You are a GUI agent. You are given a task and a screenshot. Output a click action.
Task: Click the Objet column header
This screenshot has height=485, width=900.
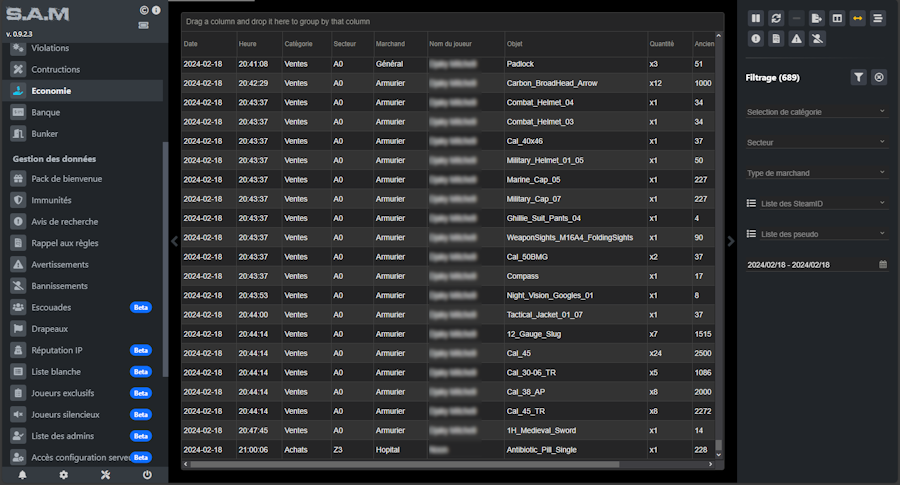click(x=515, y=44)
